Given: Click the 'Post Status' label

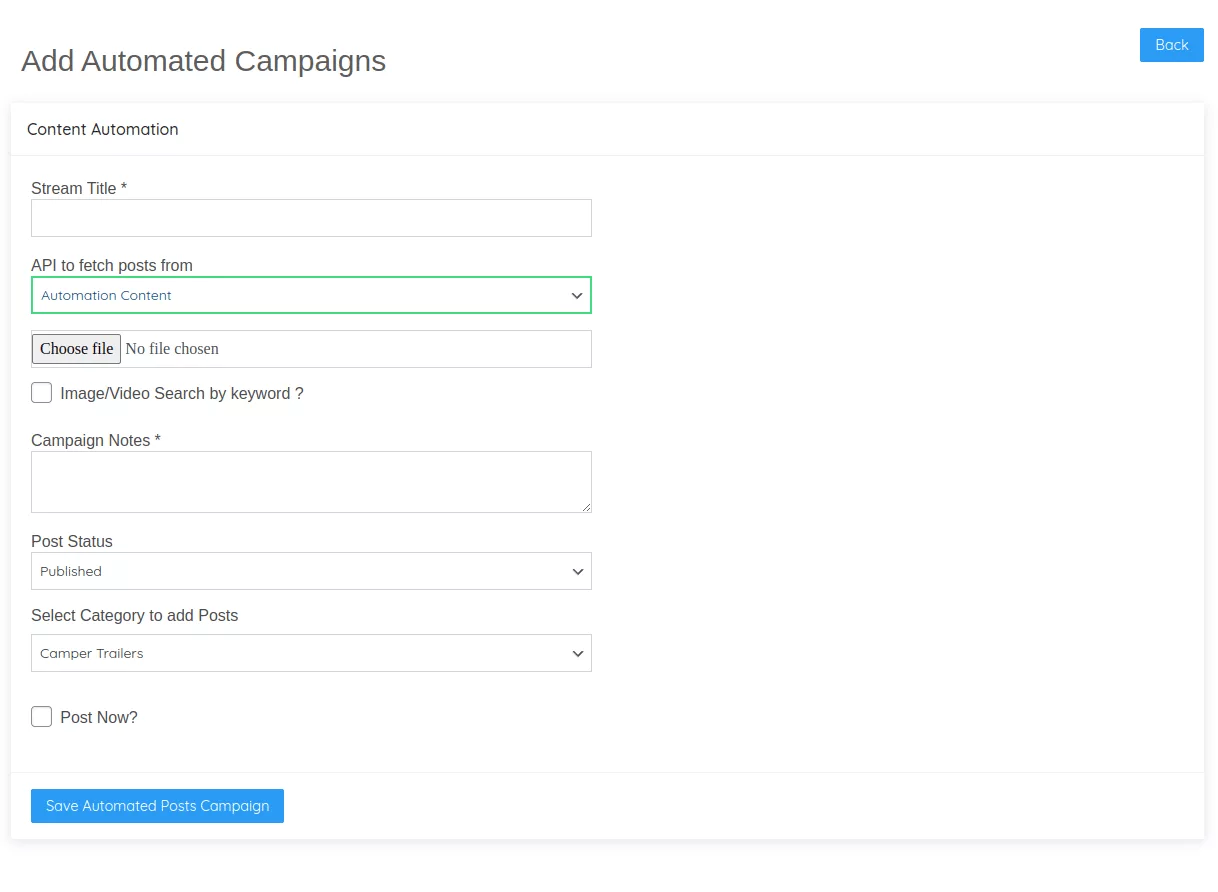Looking at the screenshot, I should tap(72, 541).
